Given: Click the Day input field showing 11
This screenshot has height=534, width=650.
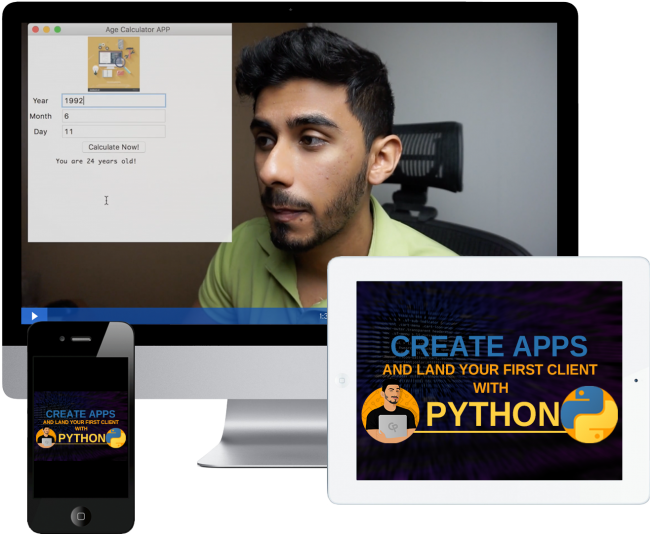Looking at the screenshot, I should point(114,131).
